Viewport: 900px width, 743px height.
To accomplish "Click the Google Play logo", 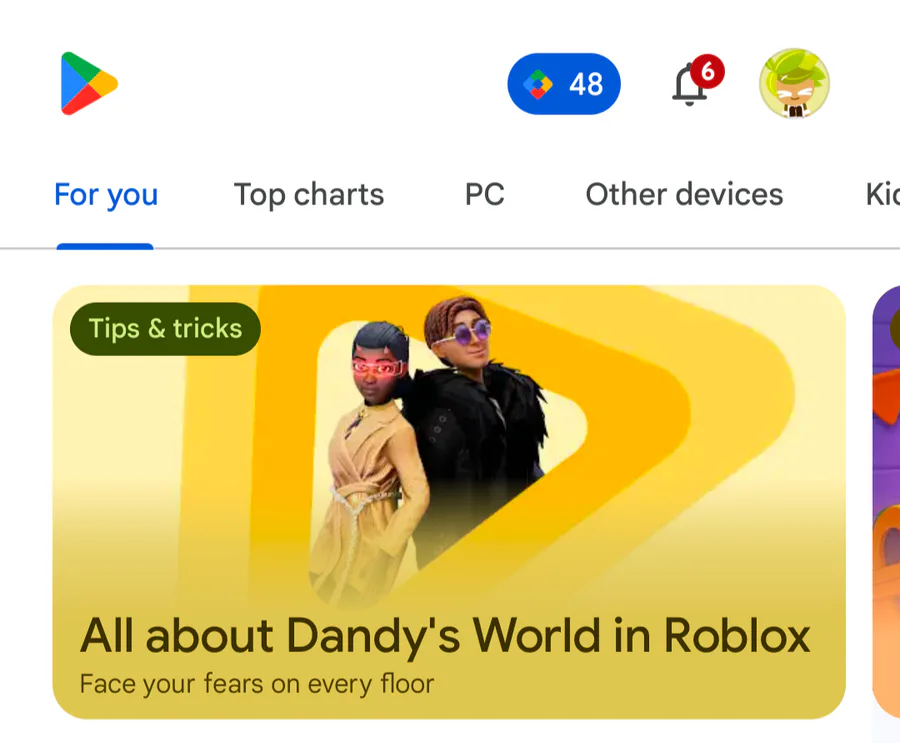I will point(89,83).
